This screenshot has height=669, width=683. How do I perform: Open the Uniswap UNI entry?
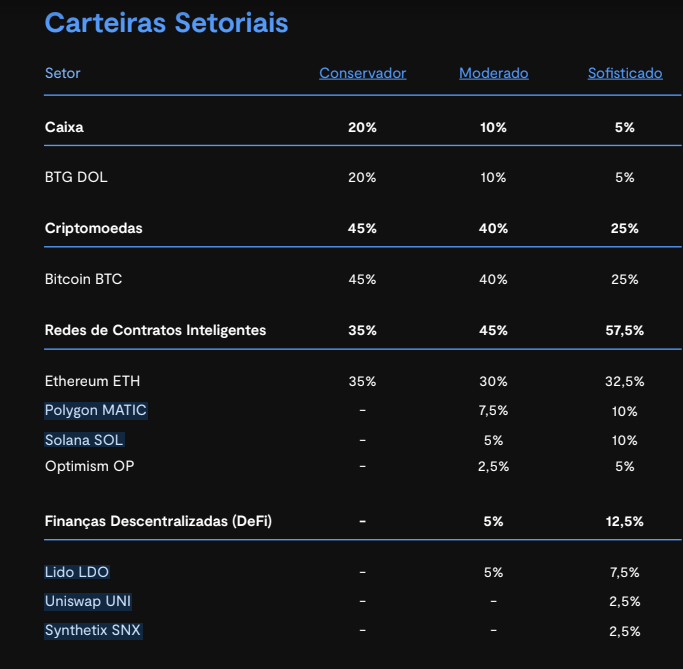88,601
